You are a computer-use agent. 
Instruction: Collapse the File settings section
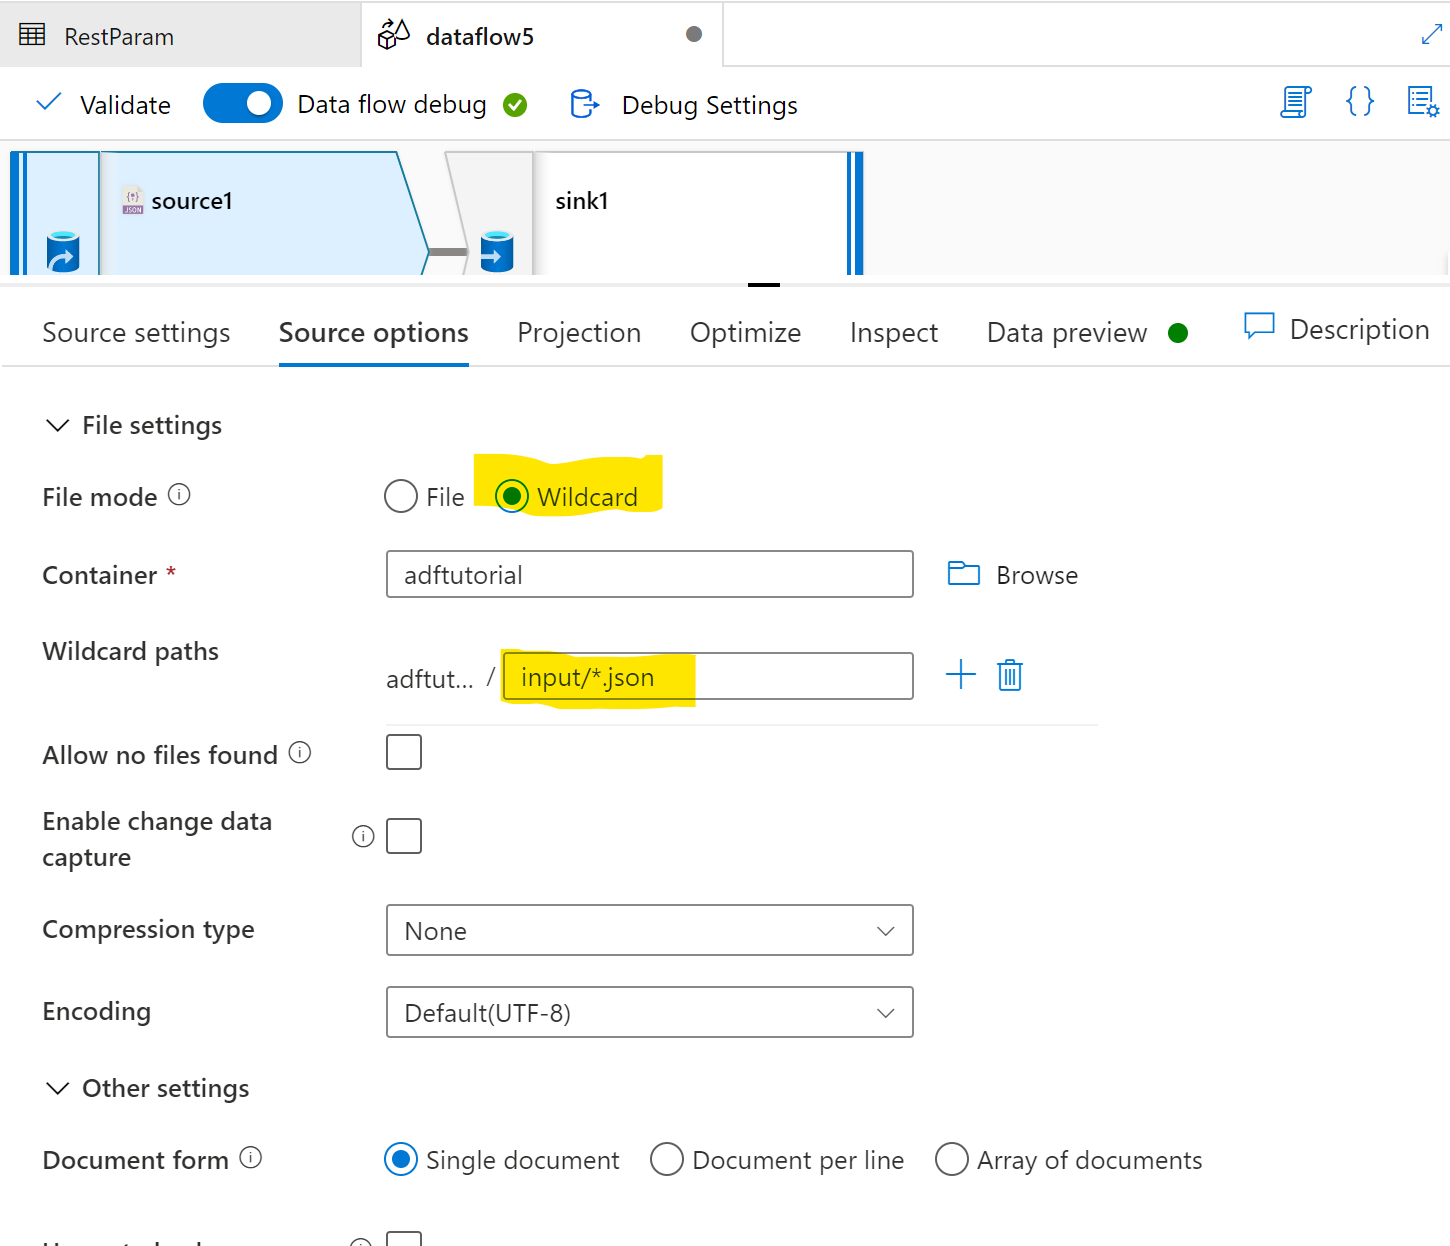click(x=57, y=424)
